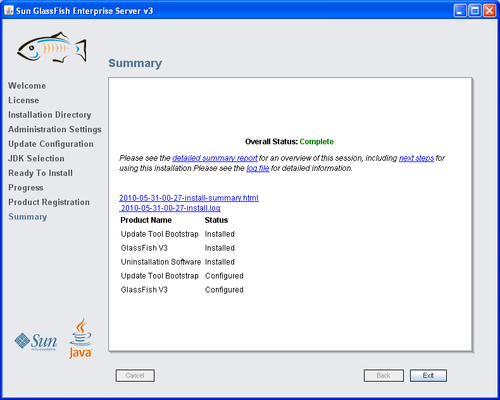
Task: Click the Sun Microsystems logo
Action: [x=36, y=341]
